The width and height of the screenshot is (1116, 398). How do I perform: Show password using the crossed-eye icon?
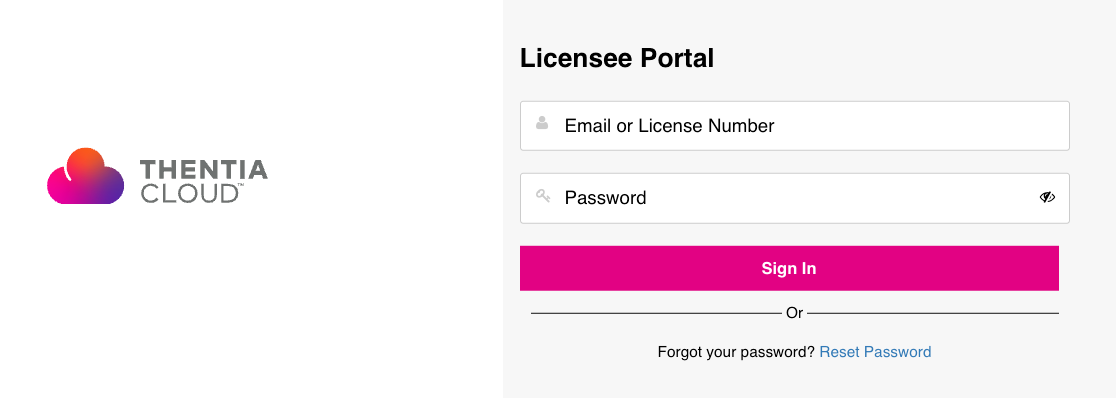pos(1047,197)
